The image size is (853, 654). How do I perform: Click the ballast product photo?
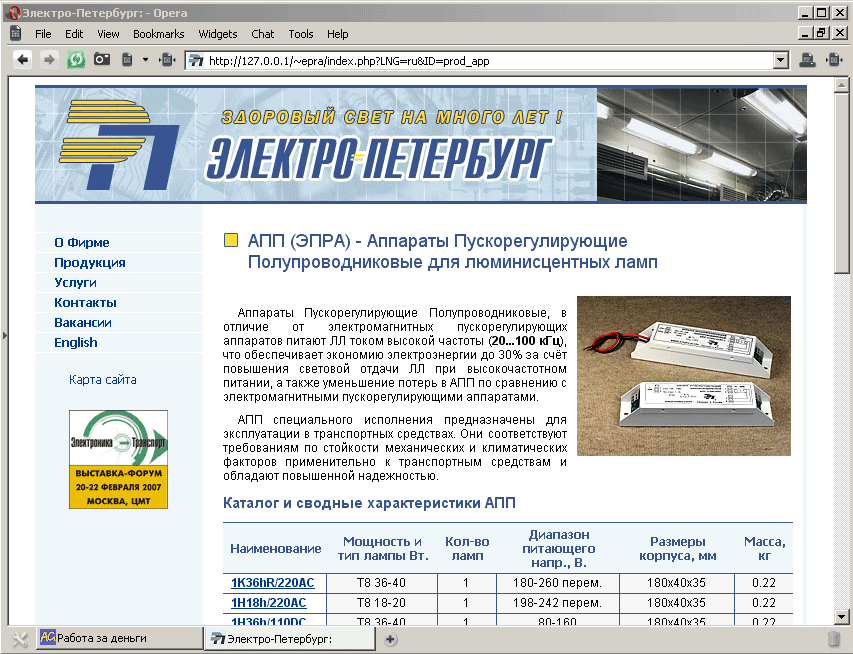pyautogui.click(x=684, y=376)
